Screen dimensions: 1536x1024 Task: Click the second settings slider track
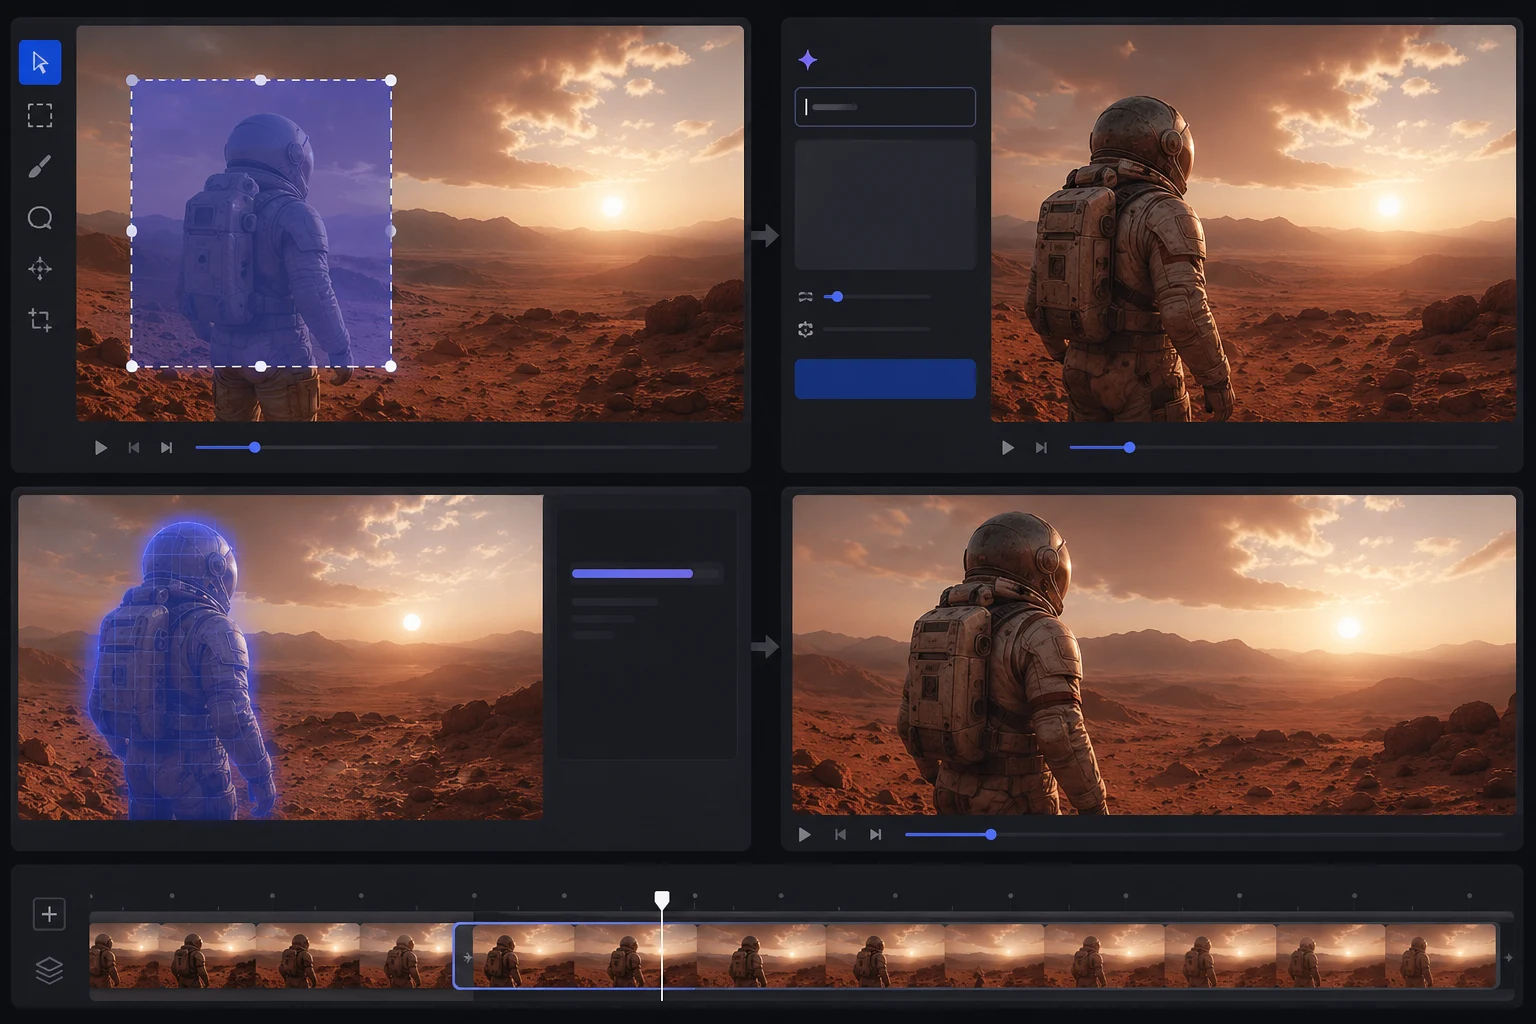click(877, 329)
